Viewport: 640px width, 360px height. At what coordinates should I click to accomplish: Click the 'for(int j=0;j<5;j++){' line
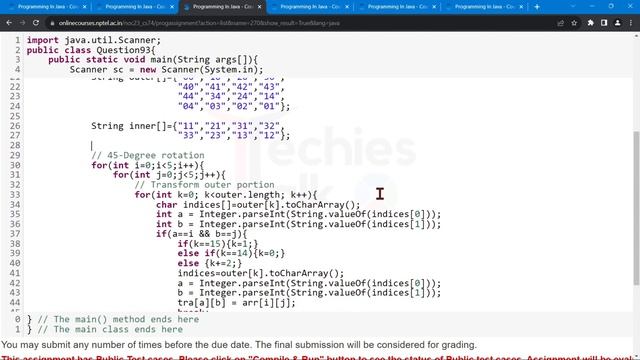click(169, 175)
